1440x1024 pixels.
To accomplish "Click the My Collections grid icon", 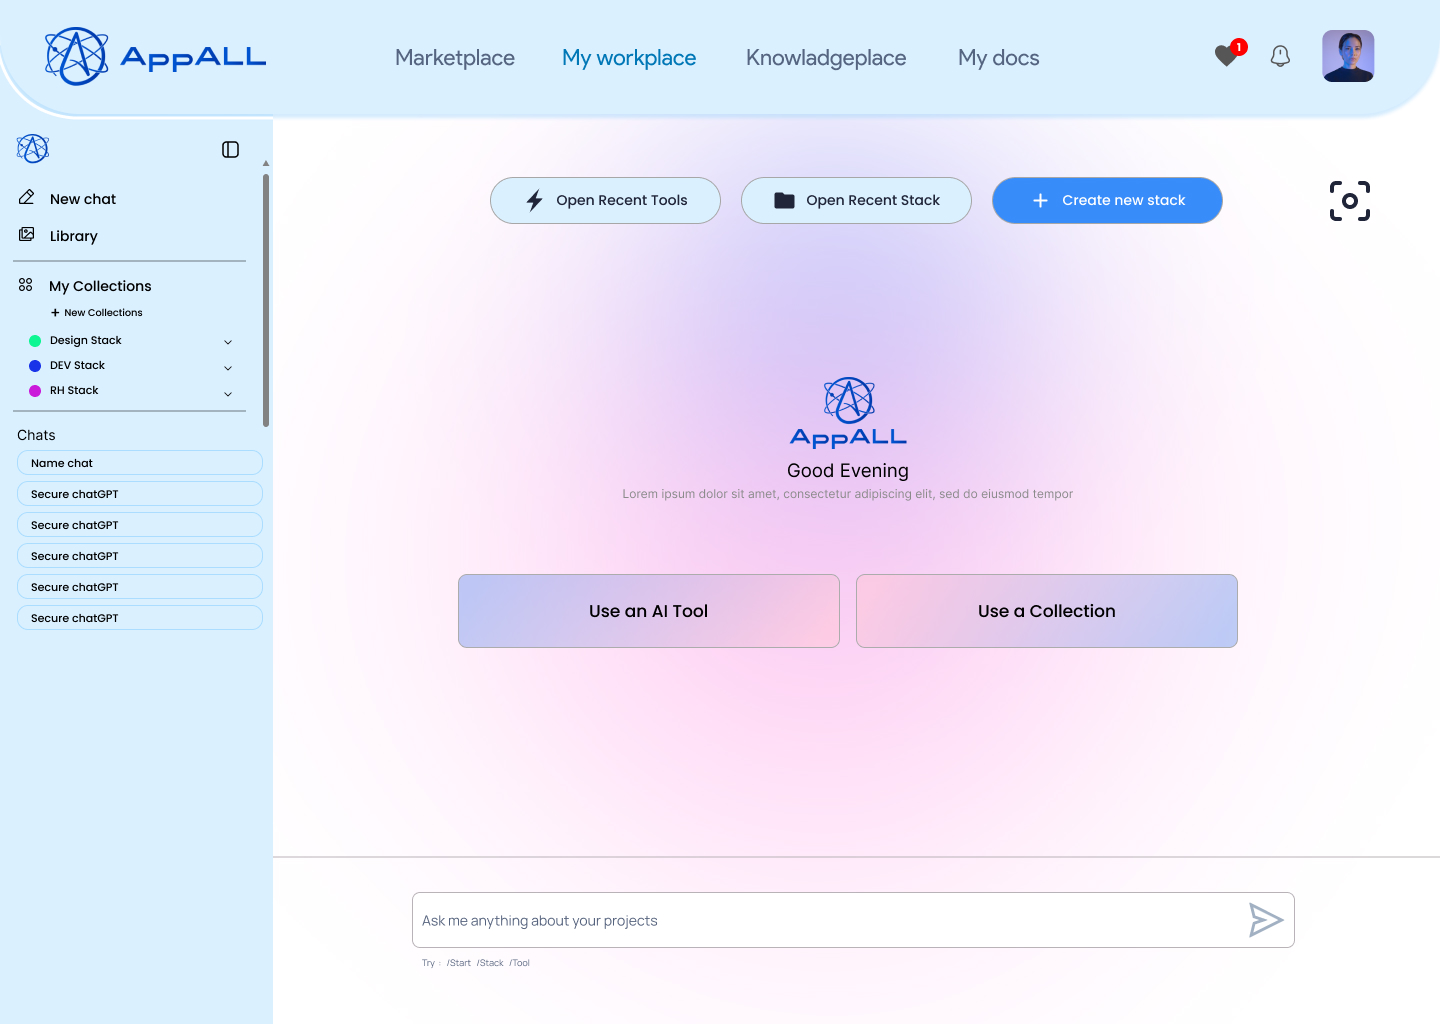I will (x=26, y=285).
